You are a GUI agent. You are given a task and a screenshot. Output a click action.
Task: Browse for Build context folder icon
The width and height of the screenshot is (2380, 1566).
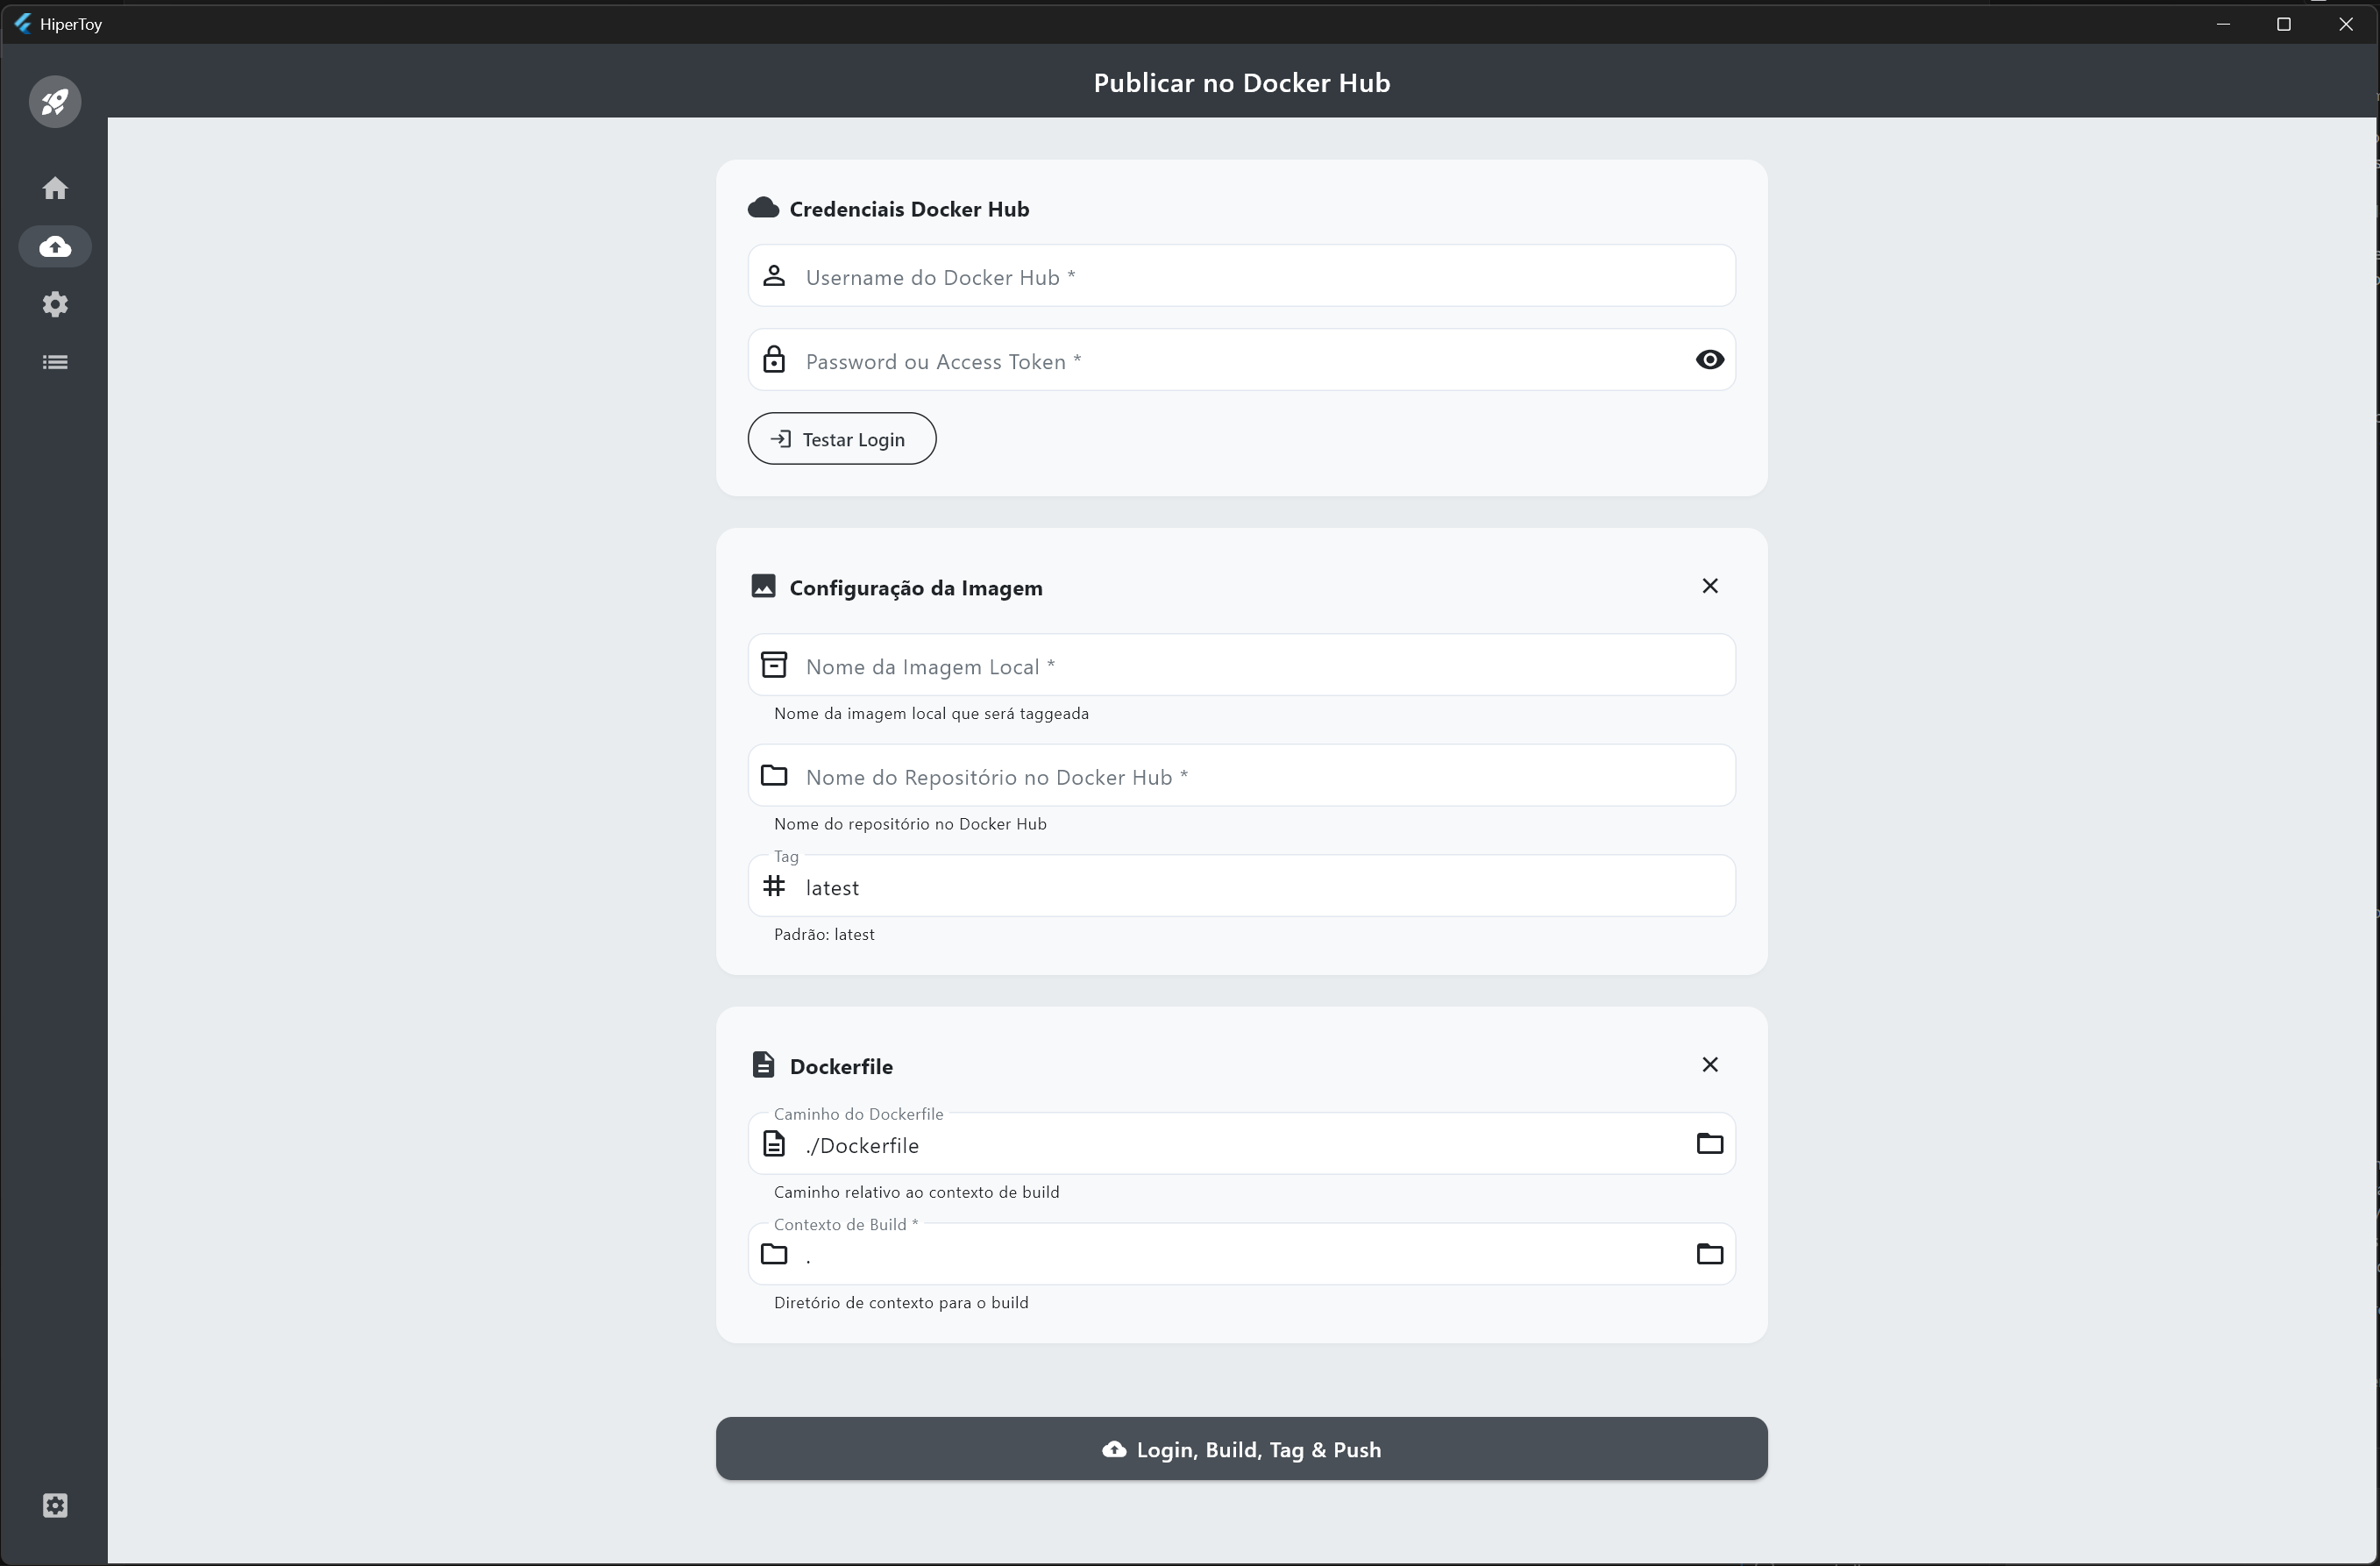tap(1709, 1253)
